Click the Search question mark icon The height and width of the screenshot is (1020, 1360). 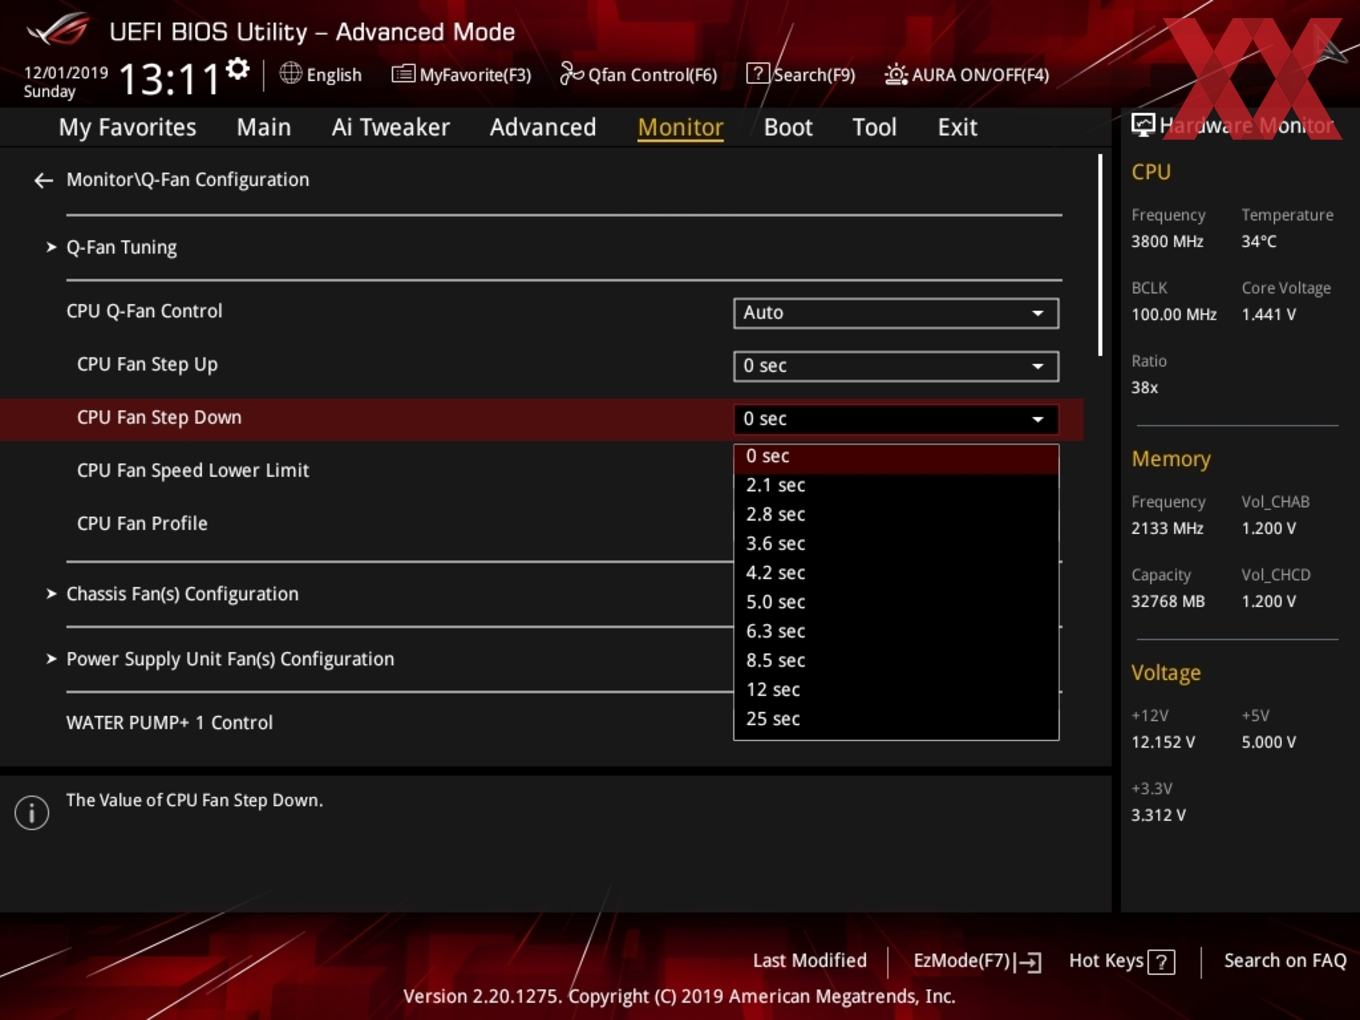tap(758, 74)
